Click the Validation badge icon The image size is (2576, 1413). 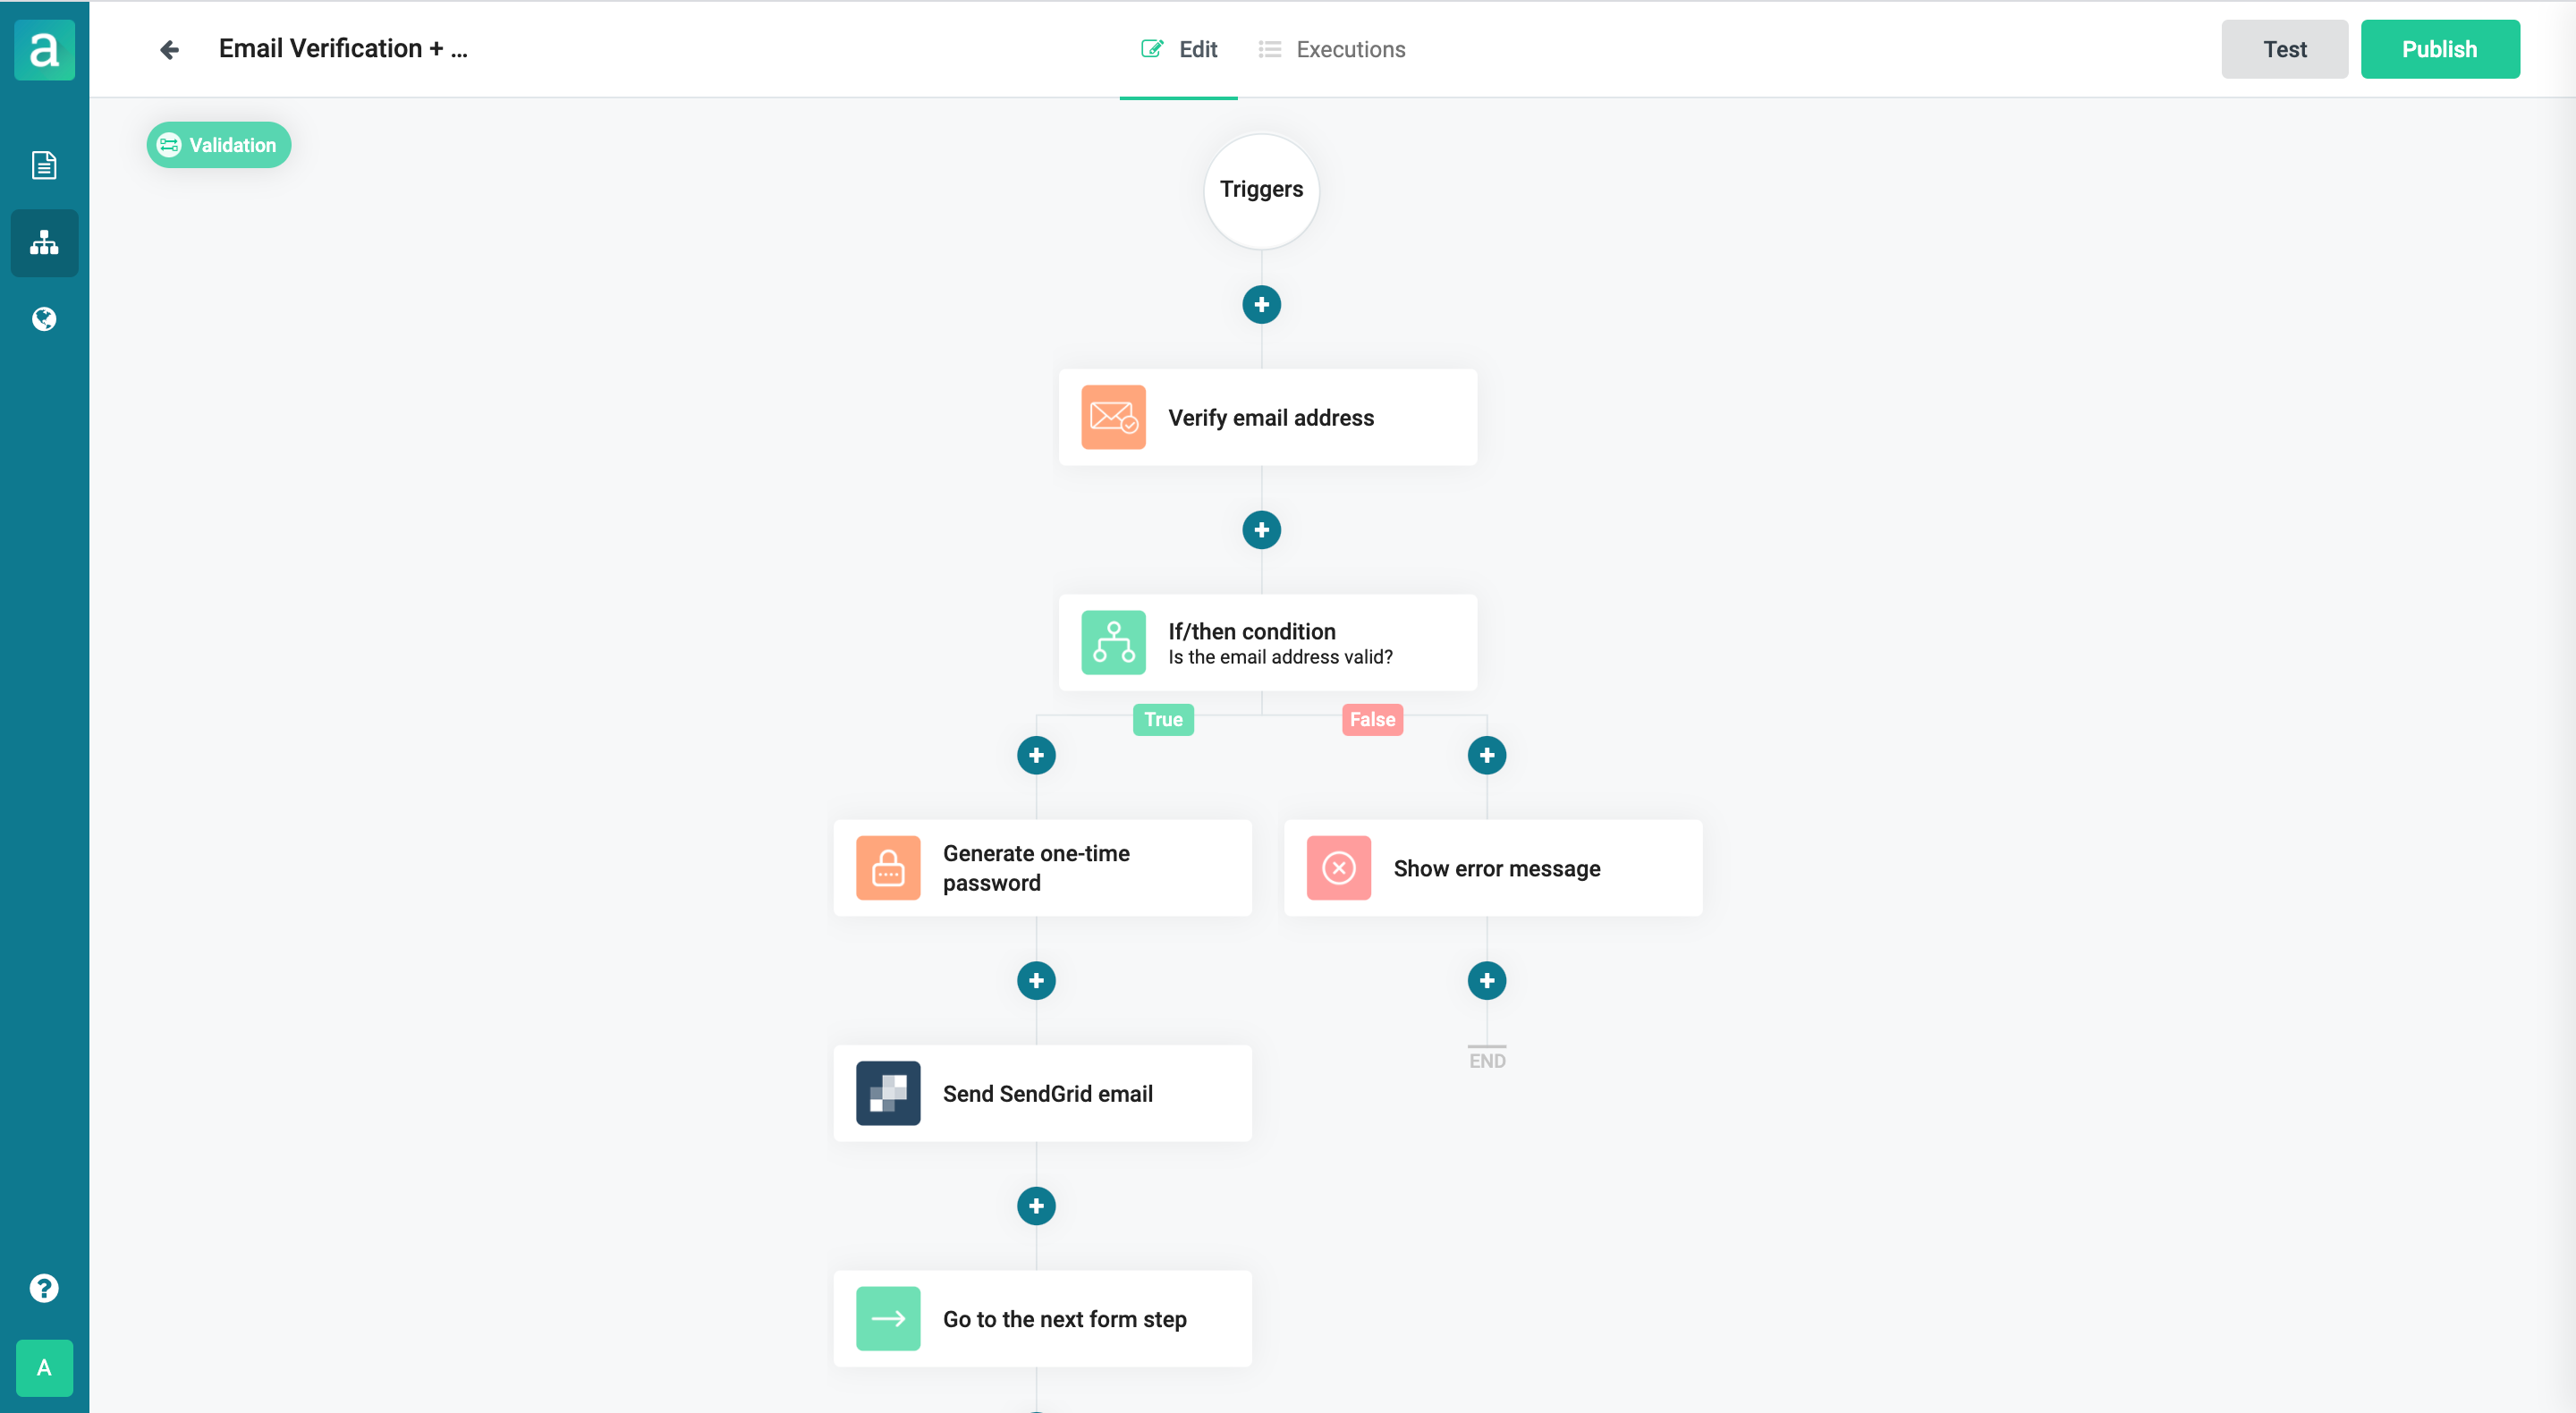[171, 145]
